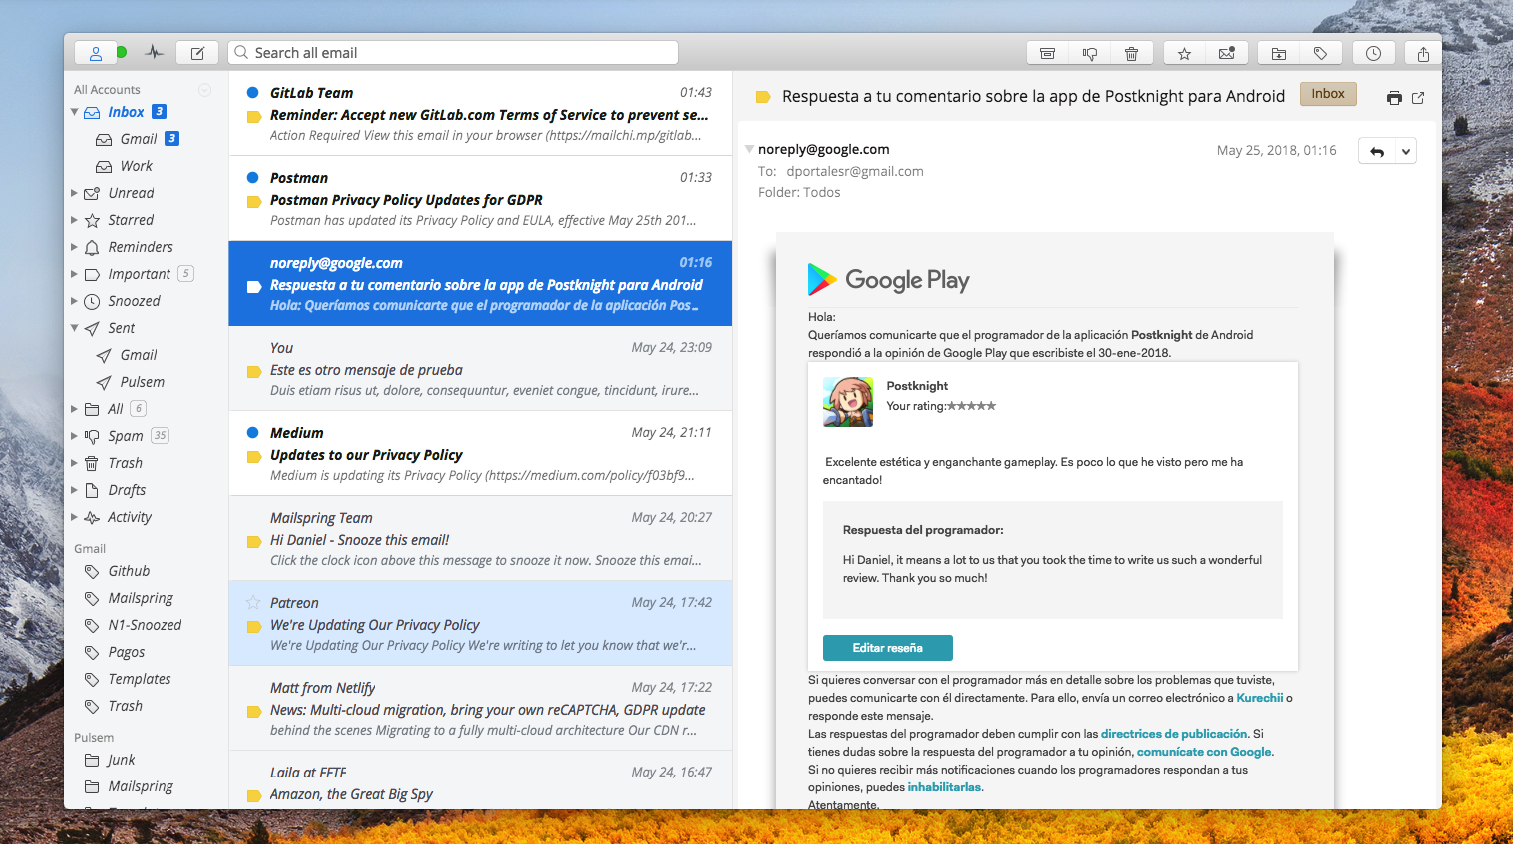The width and height of the screenshot is (1513, 844).
Task: Follow the comunícate con Google link
Action: (1204, 752)
